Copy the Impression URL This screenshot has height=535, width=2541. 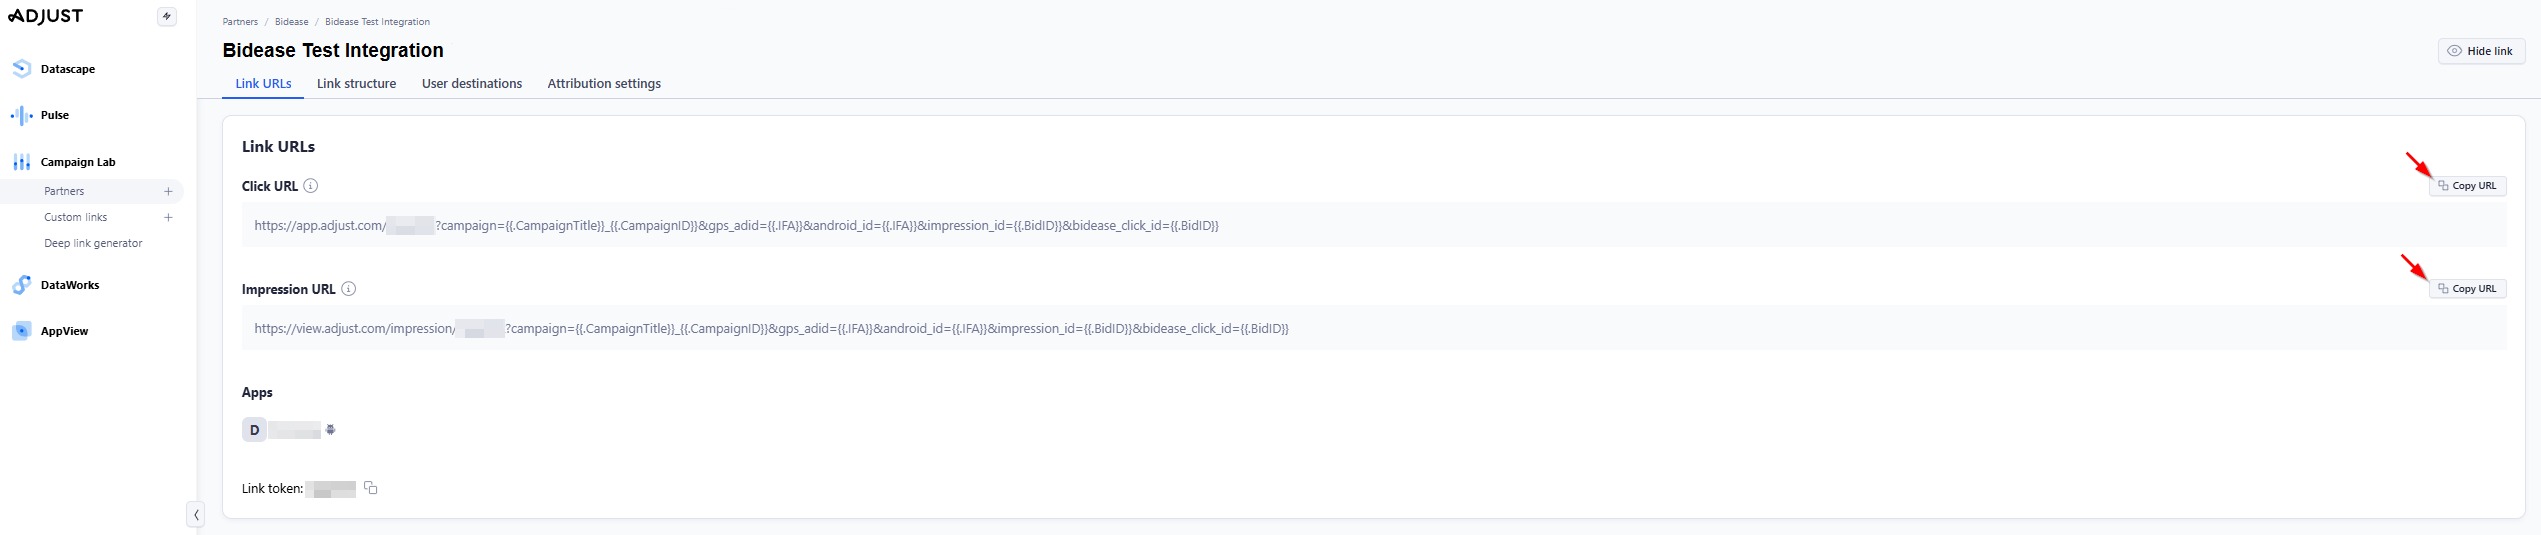pyautogui.click(x=2467, y=289)
